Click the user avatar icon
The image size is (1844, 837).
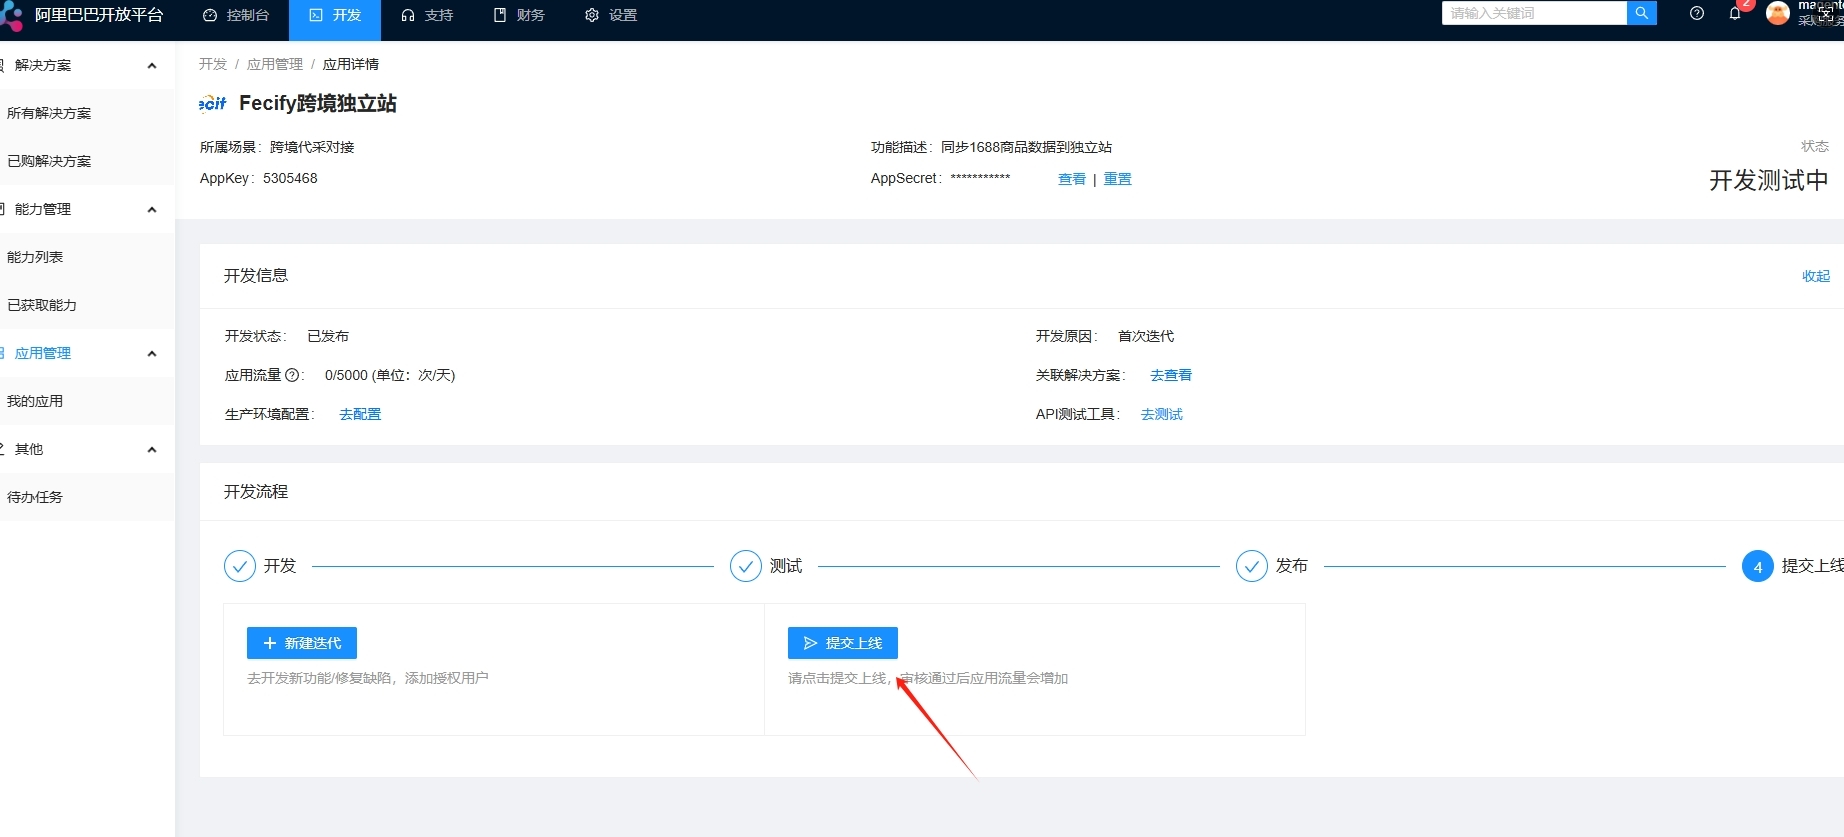(x=1777, y=14)
